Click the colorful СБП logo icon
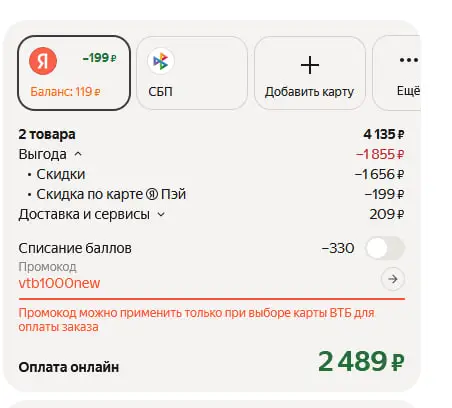The image size is (452, 408). coord(161,61)
